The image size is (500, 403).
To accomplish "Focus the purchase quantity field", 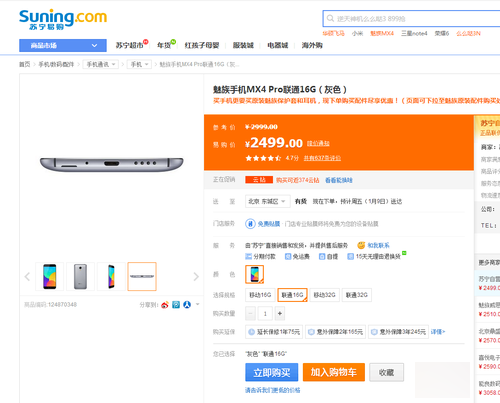I will 265,313.
